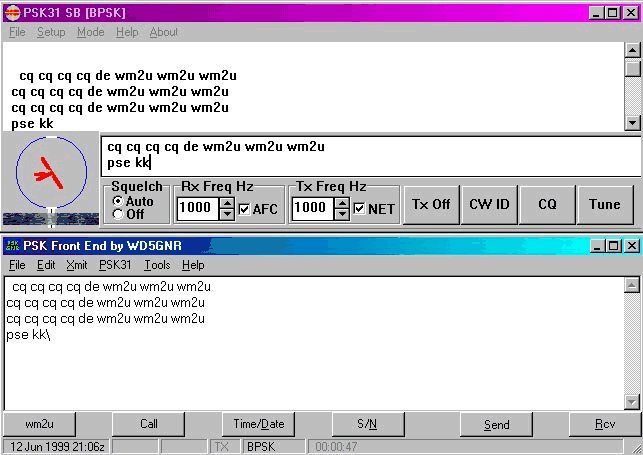This screenshot has width=643, height=455.
Task: Click the Front End text editing area
Action: click(314, 344)
